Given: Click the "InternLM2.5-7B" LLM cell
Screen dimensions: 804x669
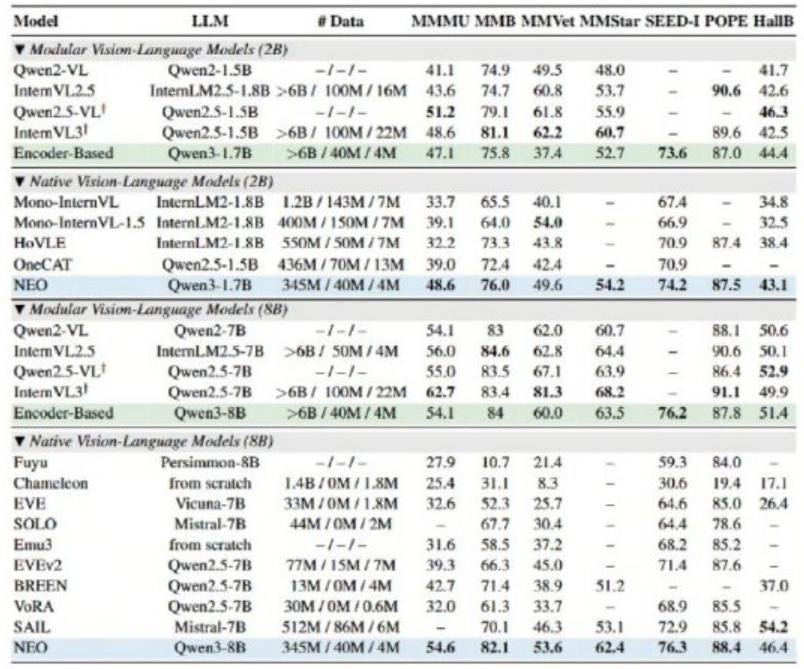Looking at the screenshot, I should (x=210, y=351).
